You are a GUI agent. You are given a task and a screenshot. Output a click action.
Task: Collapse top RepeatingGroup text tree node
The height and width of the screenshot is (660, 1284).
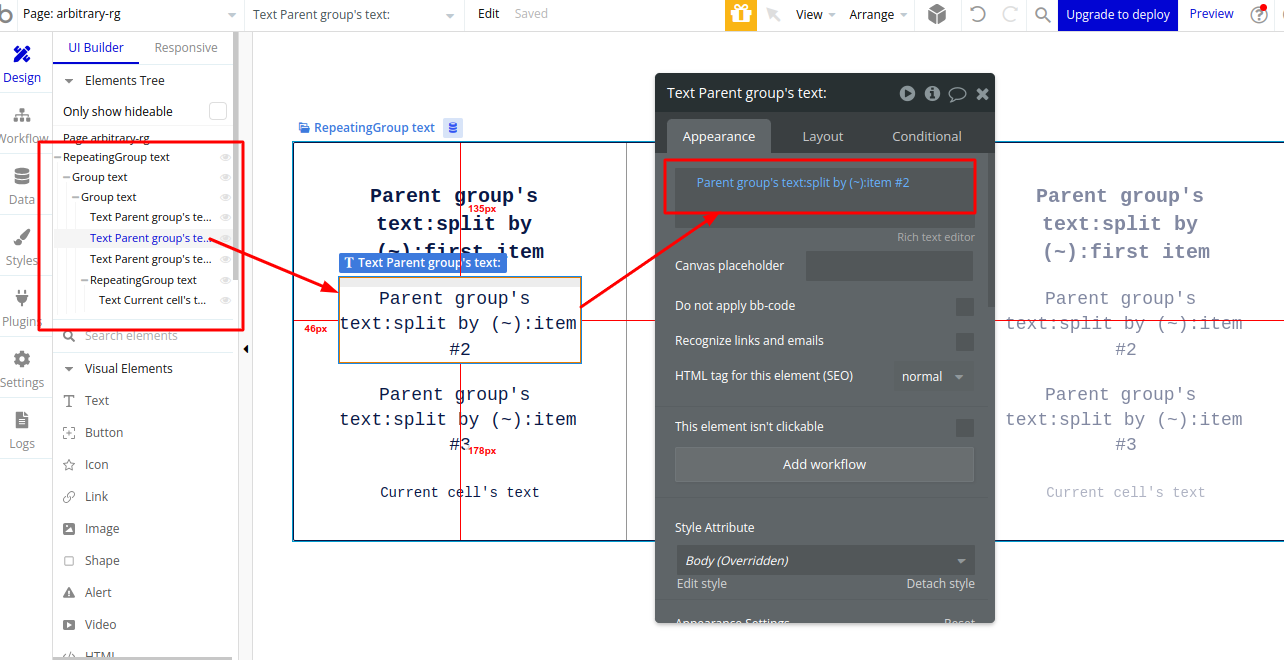(58, 157)
